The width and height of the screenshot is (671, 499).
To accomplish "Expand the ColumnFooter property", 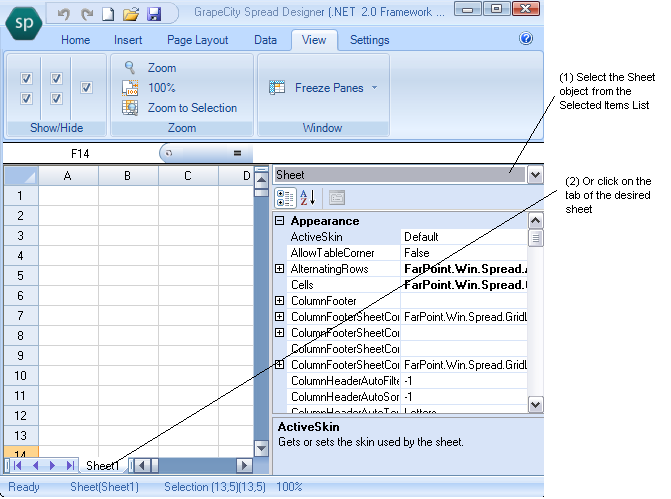I will (x=279, y=301).
